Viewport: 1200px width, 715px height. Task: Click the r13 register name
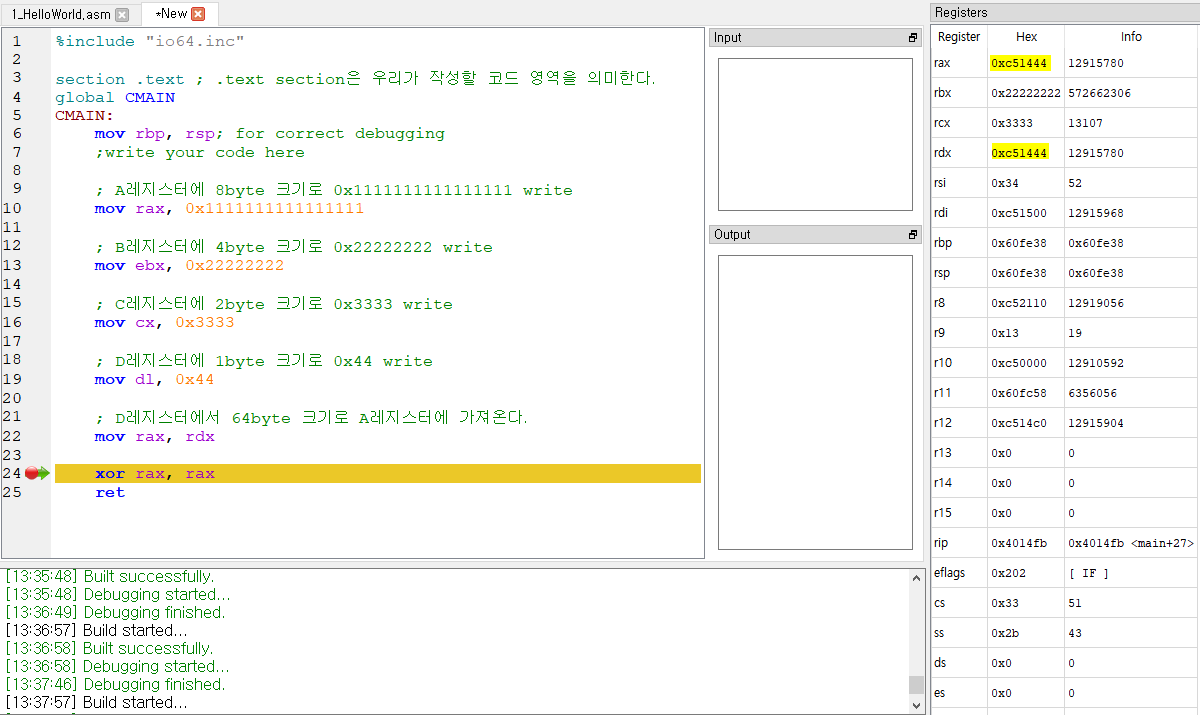click(x=943, y=453)
